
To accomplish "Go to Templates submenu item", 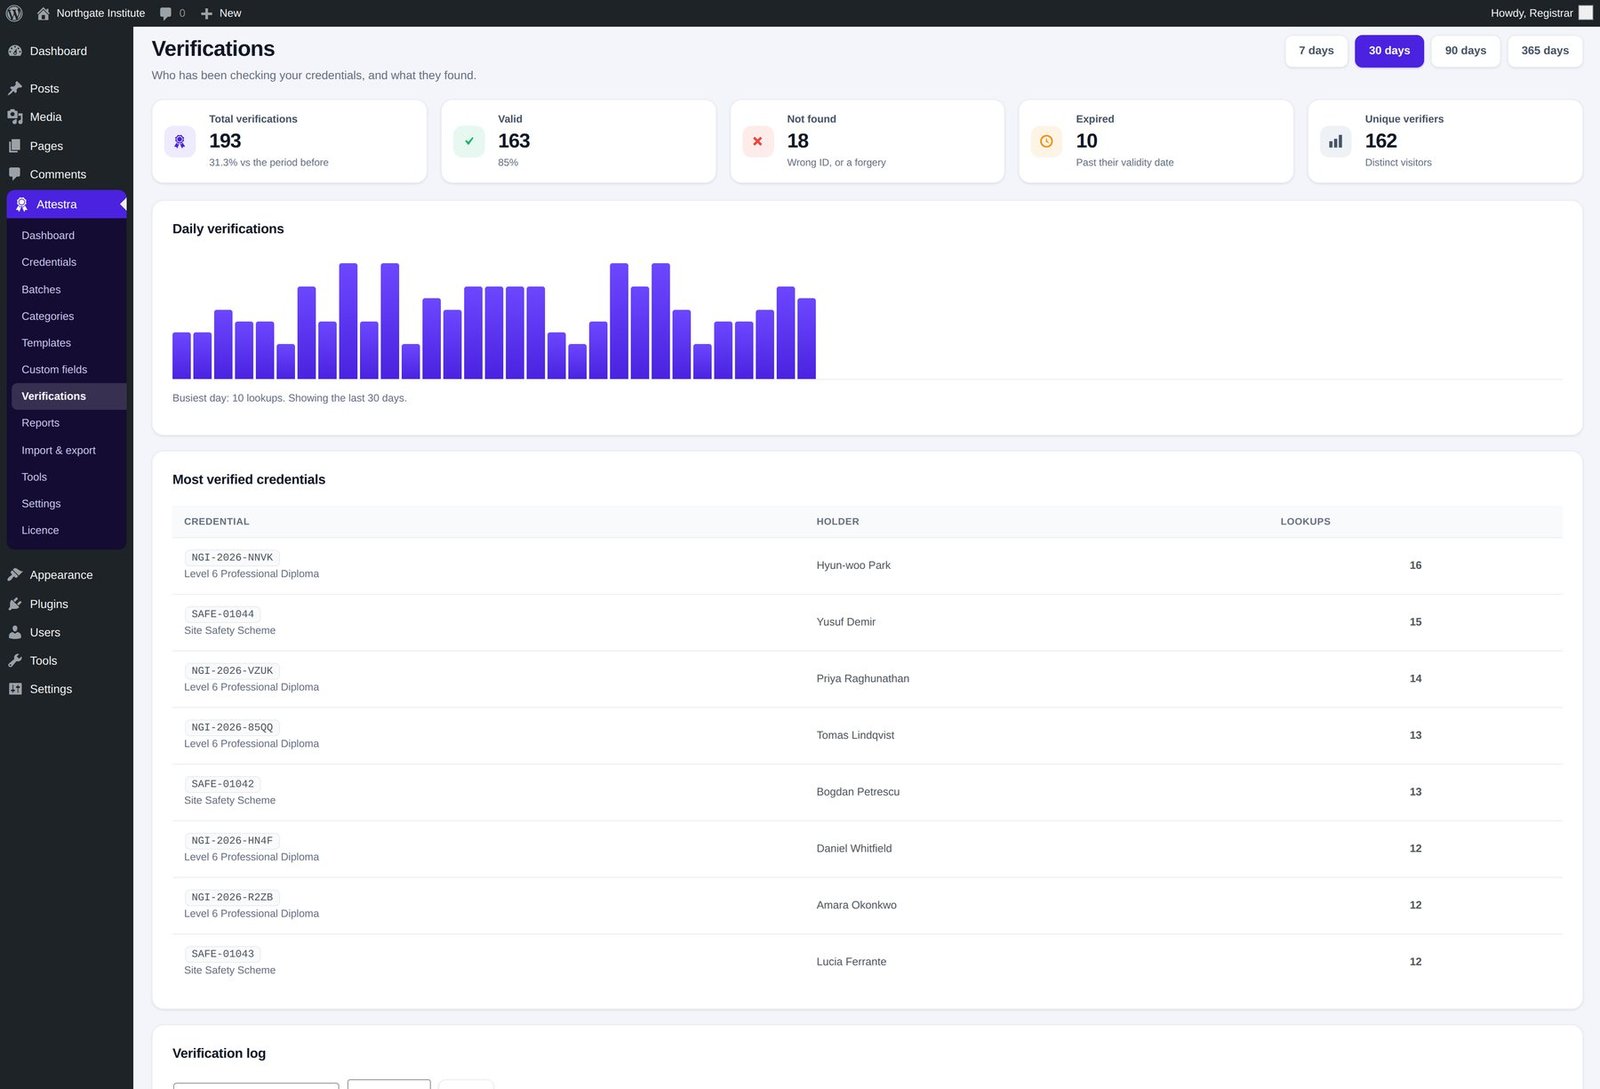I will coord(46,343).
